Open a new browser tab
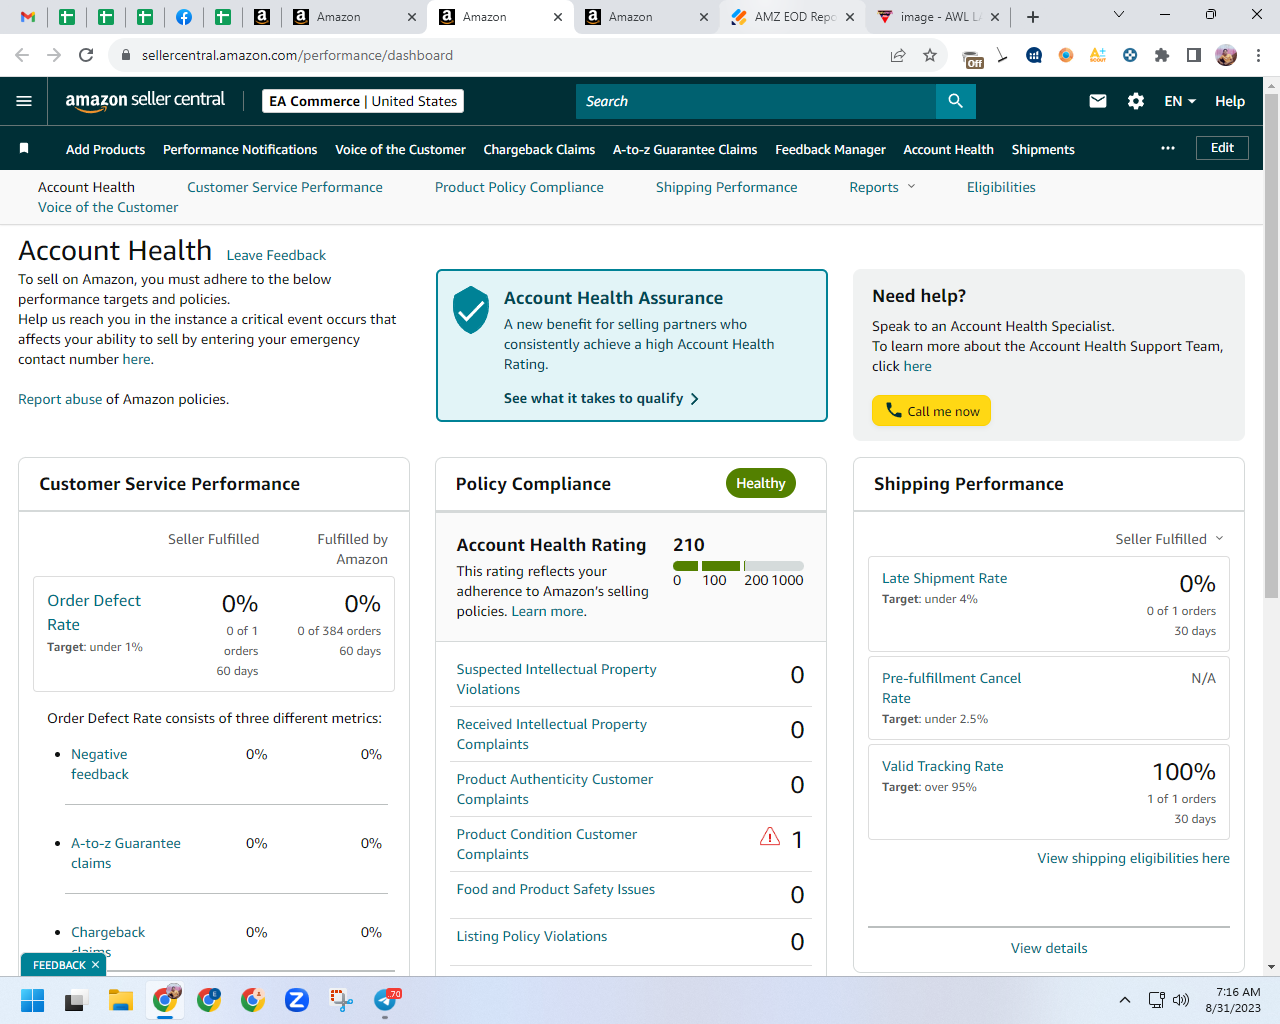The image size is (1280, 1024). (1033, 17)
